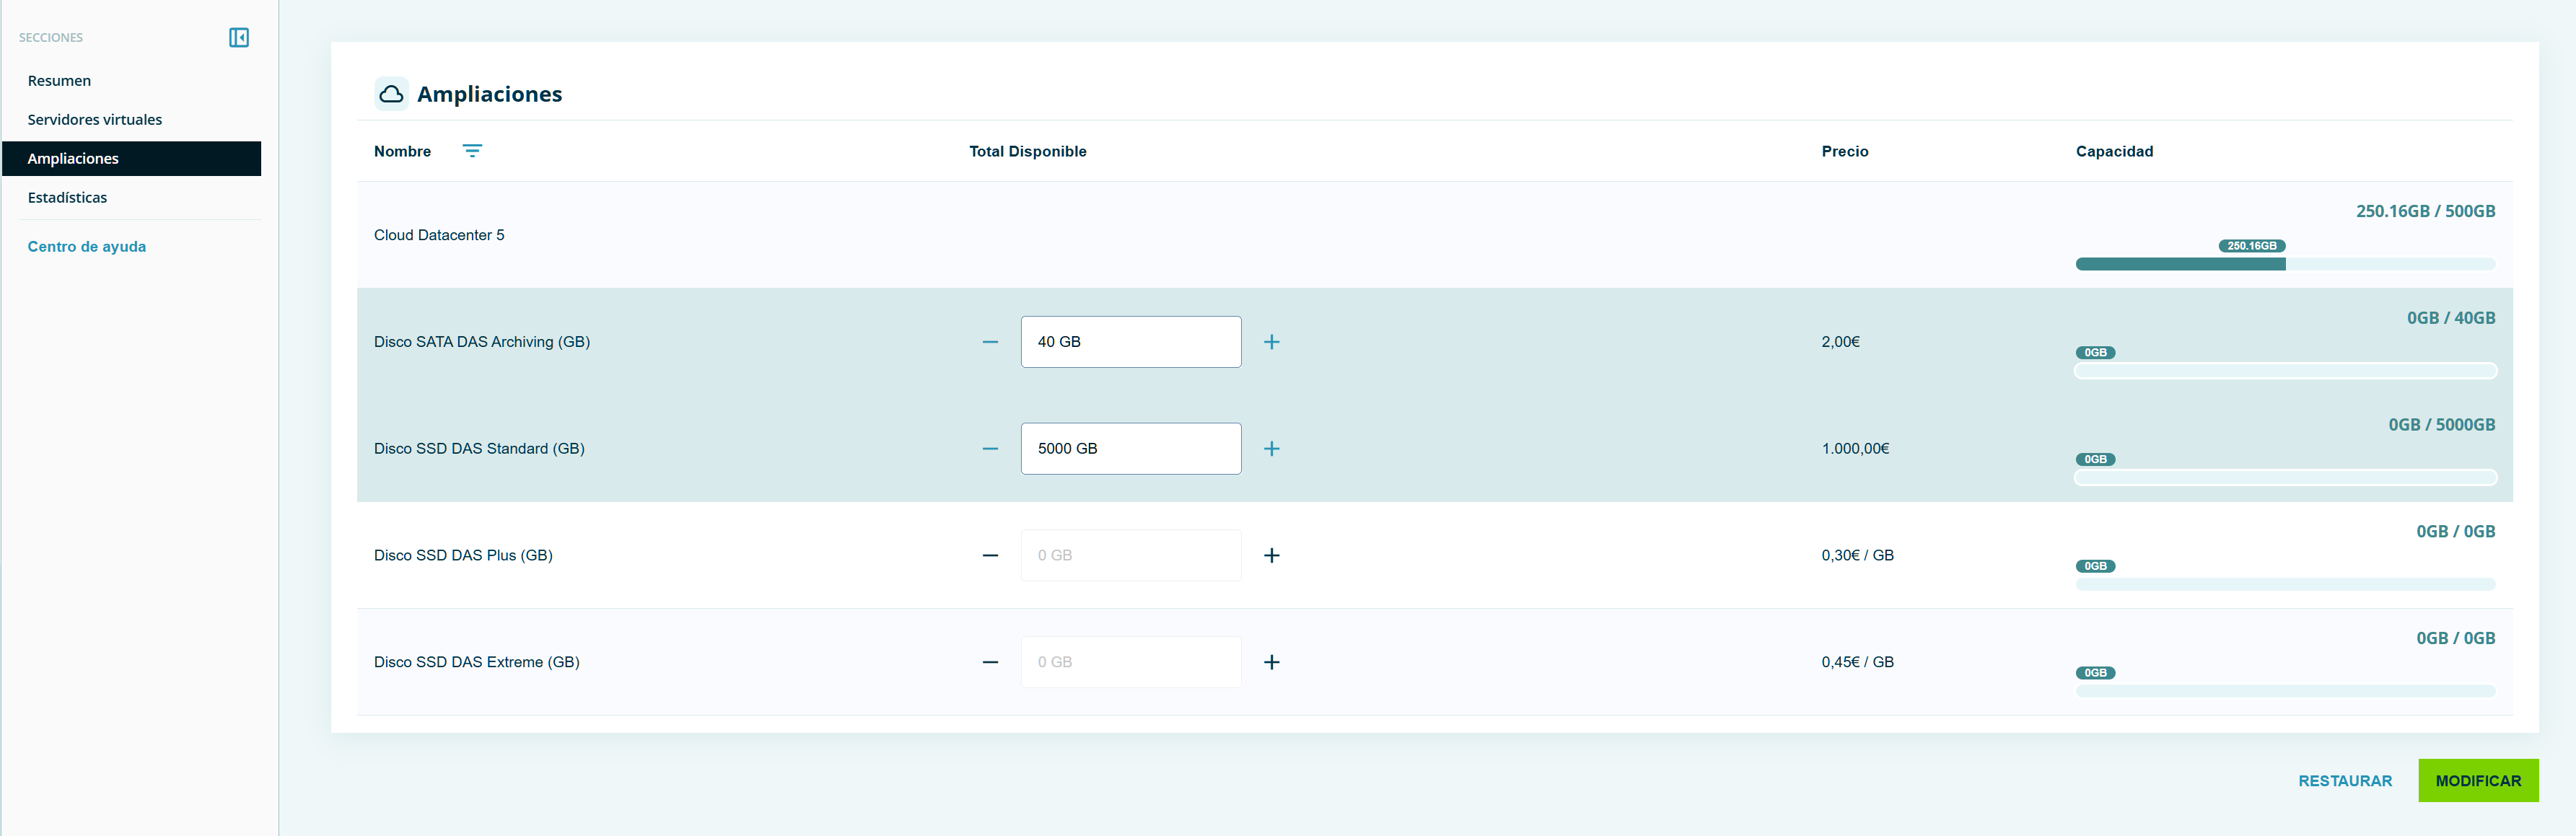Image resolution: width=2576 pixels, height=836 pixels.
Task: Decrease Disco SSD DAS Standard with minus
Action: pyautogui.click(x=990, y=449)
